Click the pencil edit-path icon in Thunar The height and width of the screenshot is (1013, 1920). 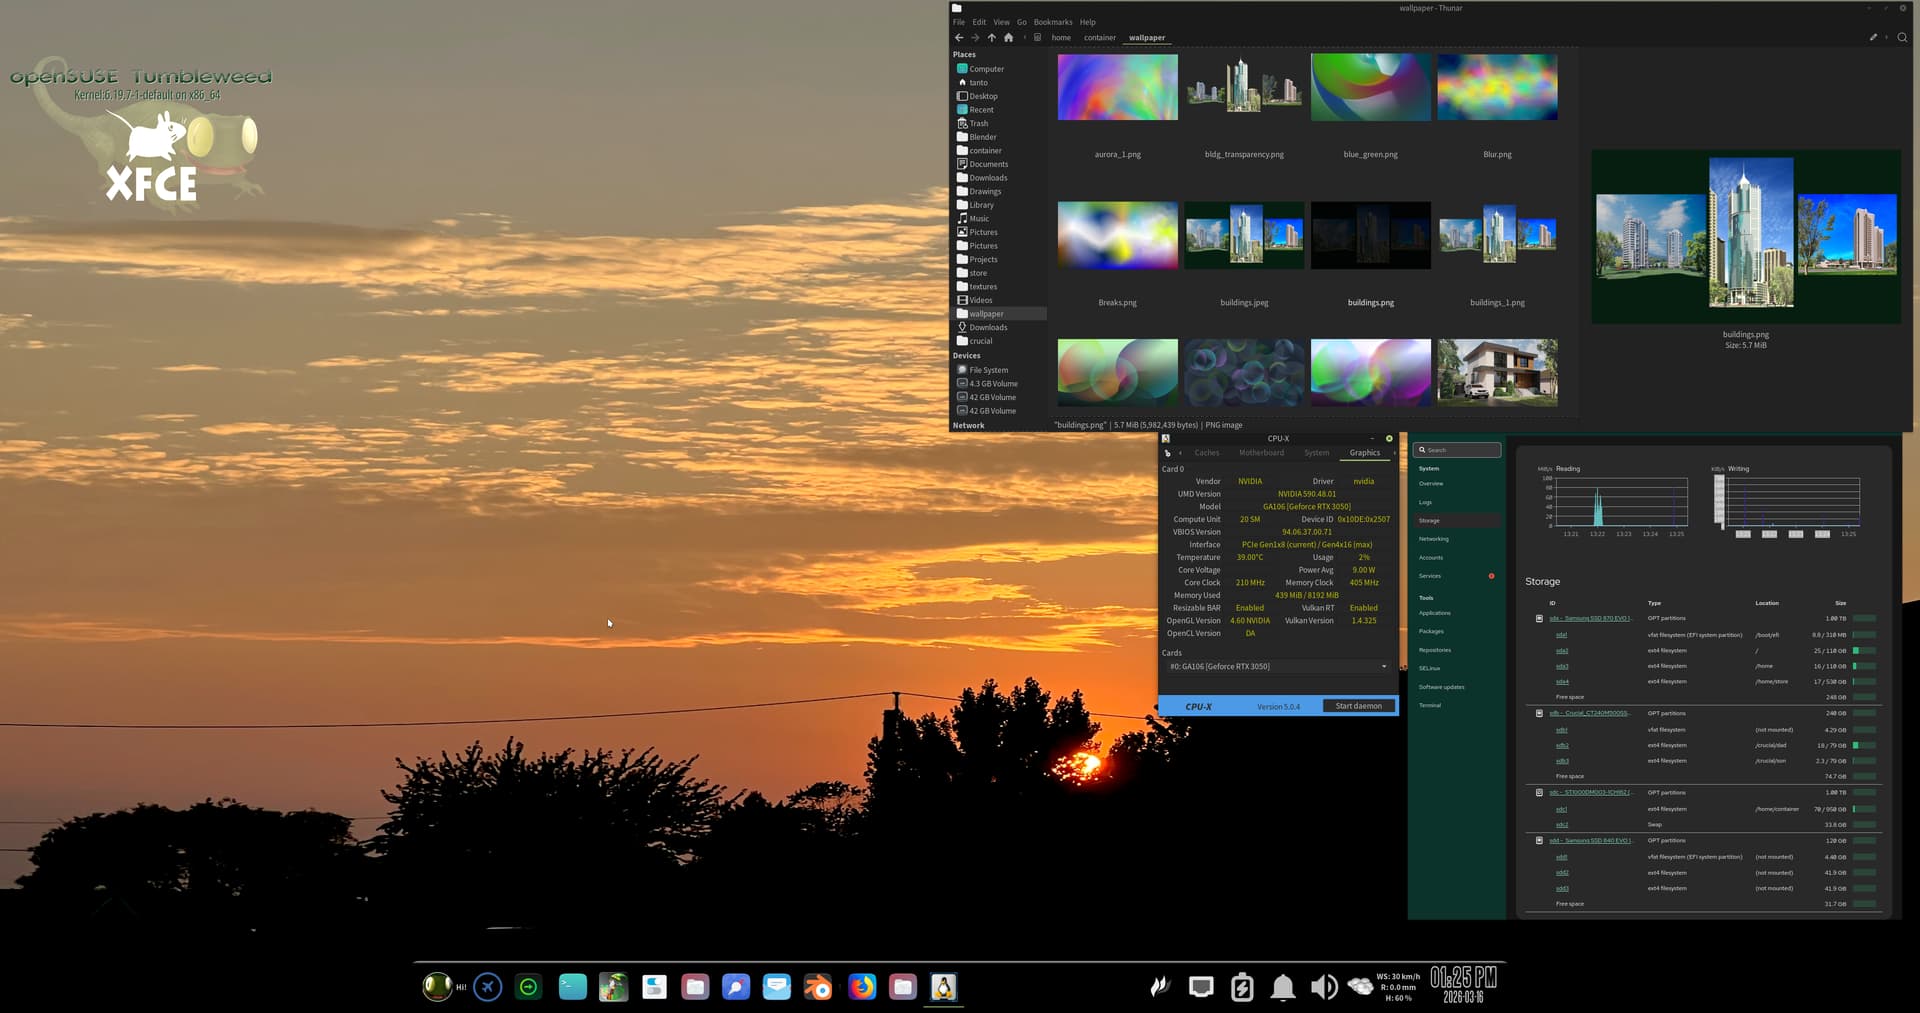click(x=1873, y=38)
